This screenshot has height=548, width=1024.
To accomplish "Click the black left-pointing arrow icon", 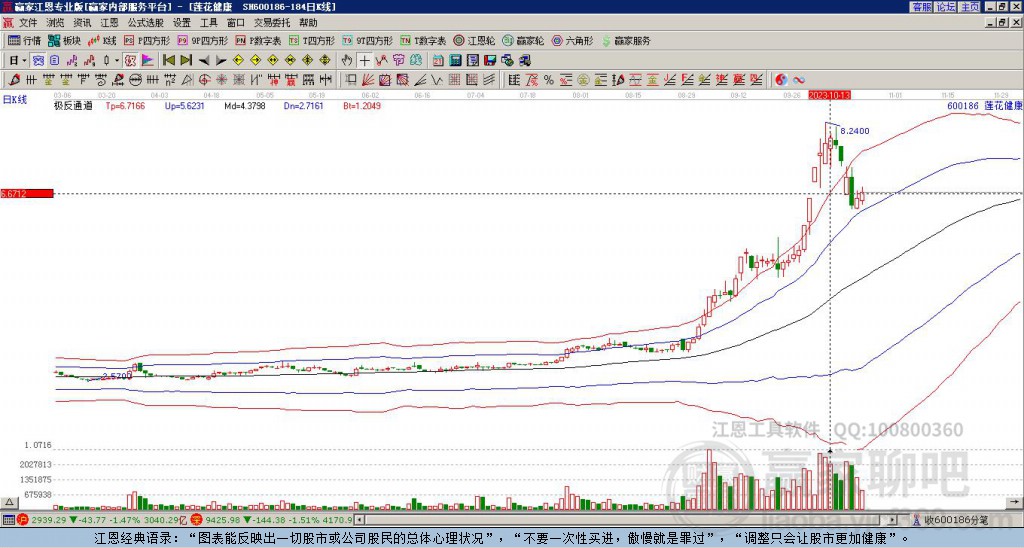I will click(204, 61).
